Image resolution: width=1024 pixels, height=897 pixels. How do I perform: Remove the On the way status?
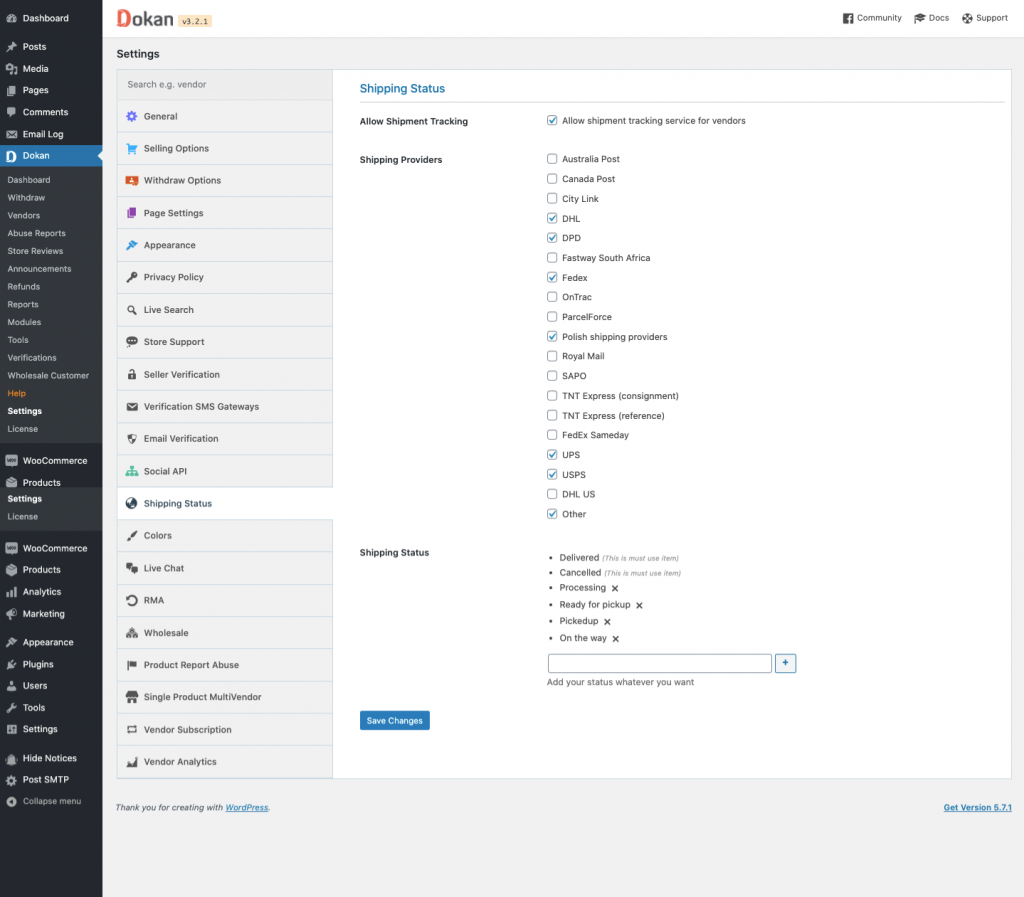(x=615, y=638)
